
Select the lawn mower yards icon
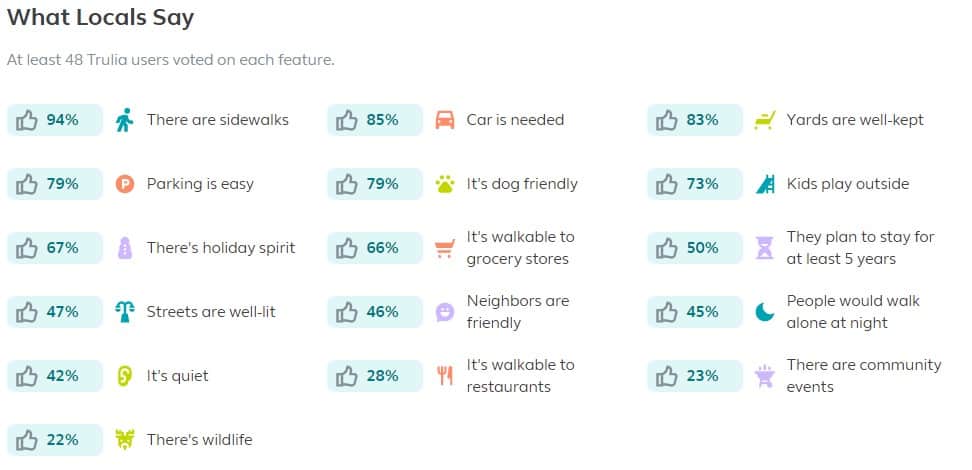[x=764, y=120]
